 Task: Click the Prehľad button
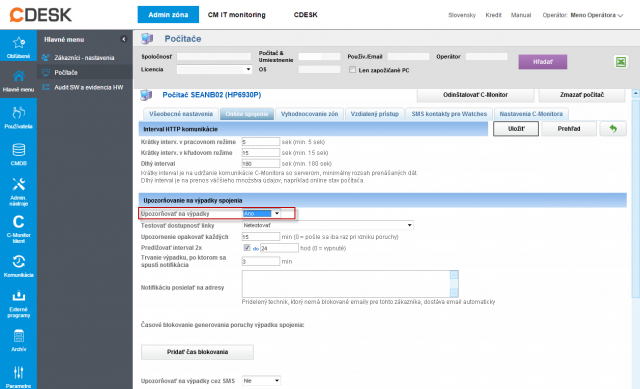tap(569, 129)
